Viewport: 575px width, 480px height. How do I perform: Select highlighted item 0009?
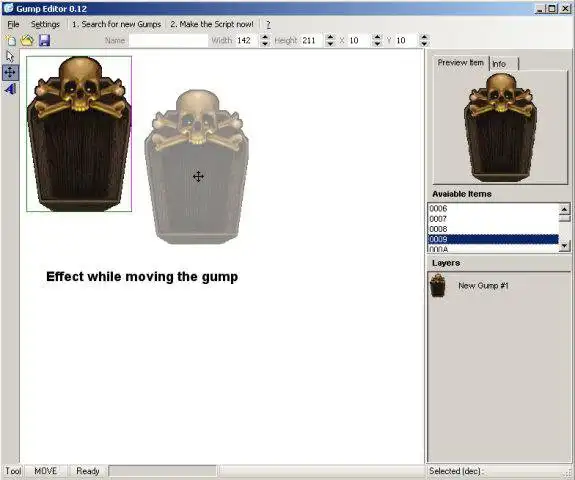(493, 239)
